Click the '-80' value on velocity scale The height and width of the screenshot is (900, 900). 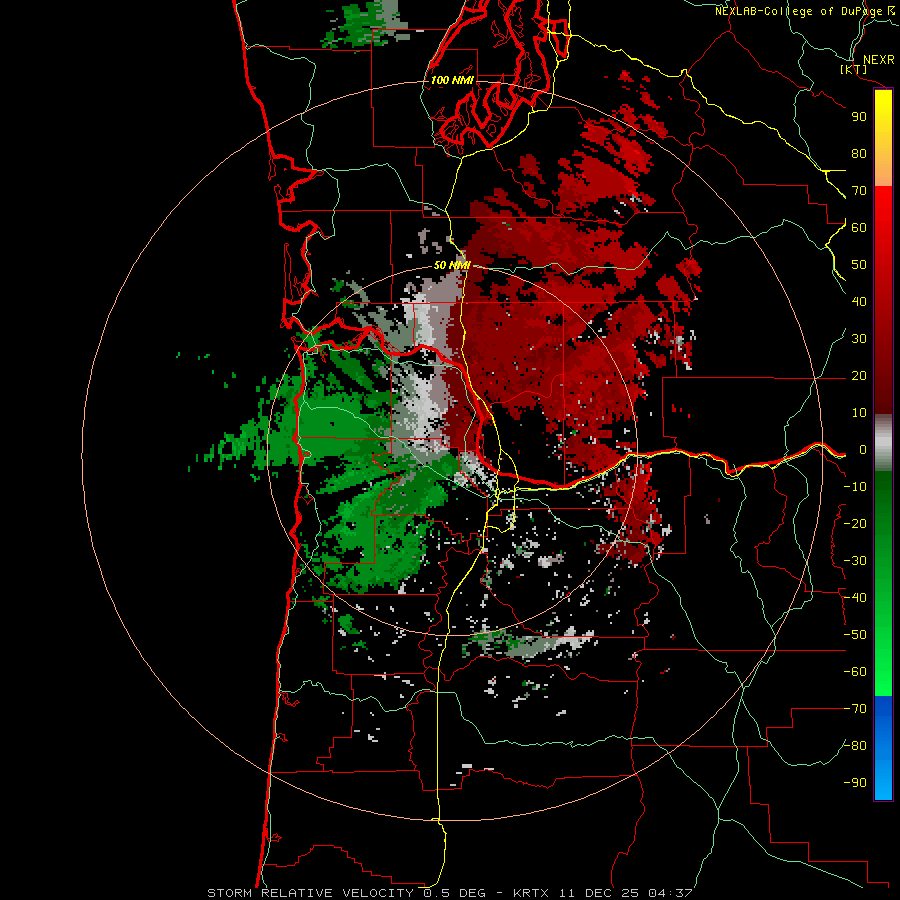(x=855, y=746)
